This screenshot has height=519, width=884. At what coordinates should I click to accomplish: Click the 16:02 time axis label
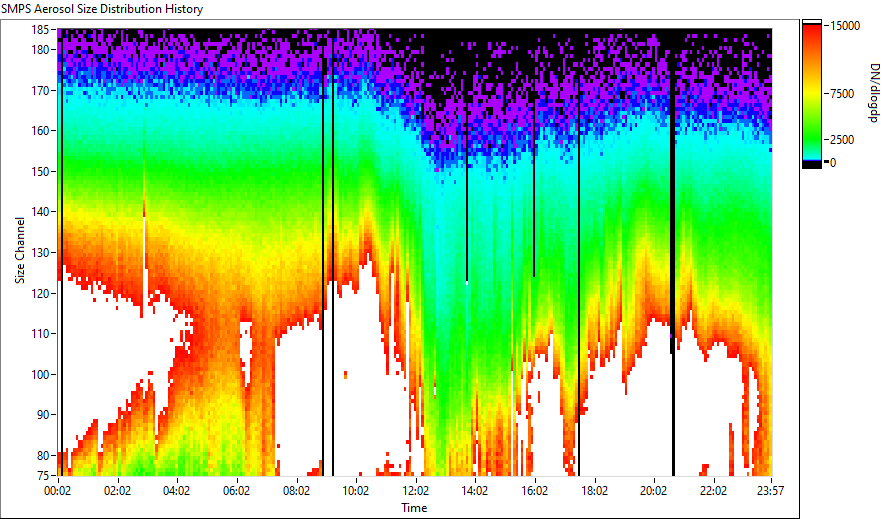click(x=534, y=491)
